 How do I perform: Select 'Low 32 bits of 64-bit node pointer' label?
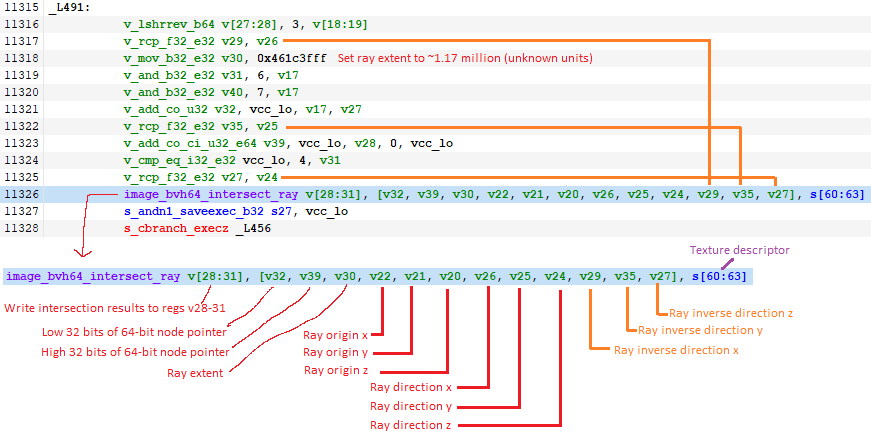(x=110, y=331)
